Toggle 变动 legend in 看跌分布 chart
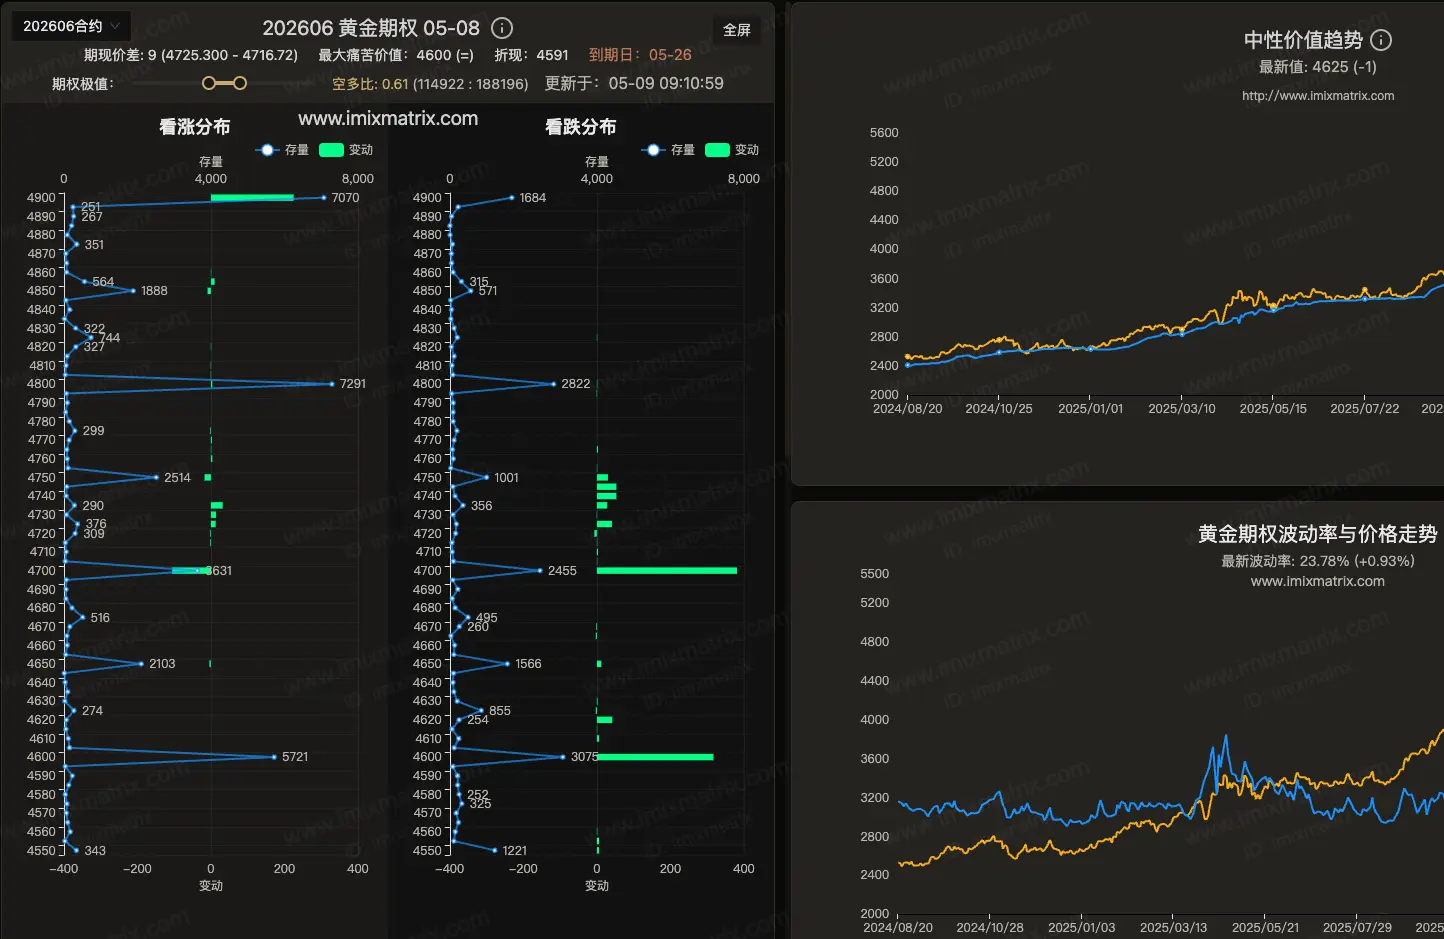Image resolution: width=1444 pixels, height=939 pixels. click(x=732, y=150)
